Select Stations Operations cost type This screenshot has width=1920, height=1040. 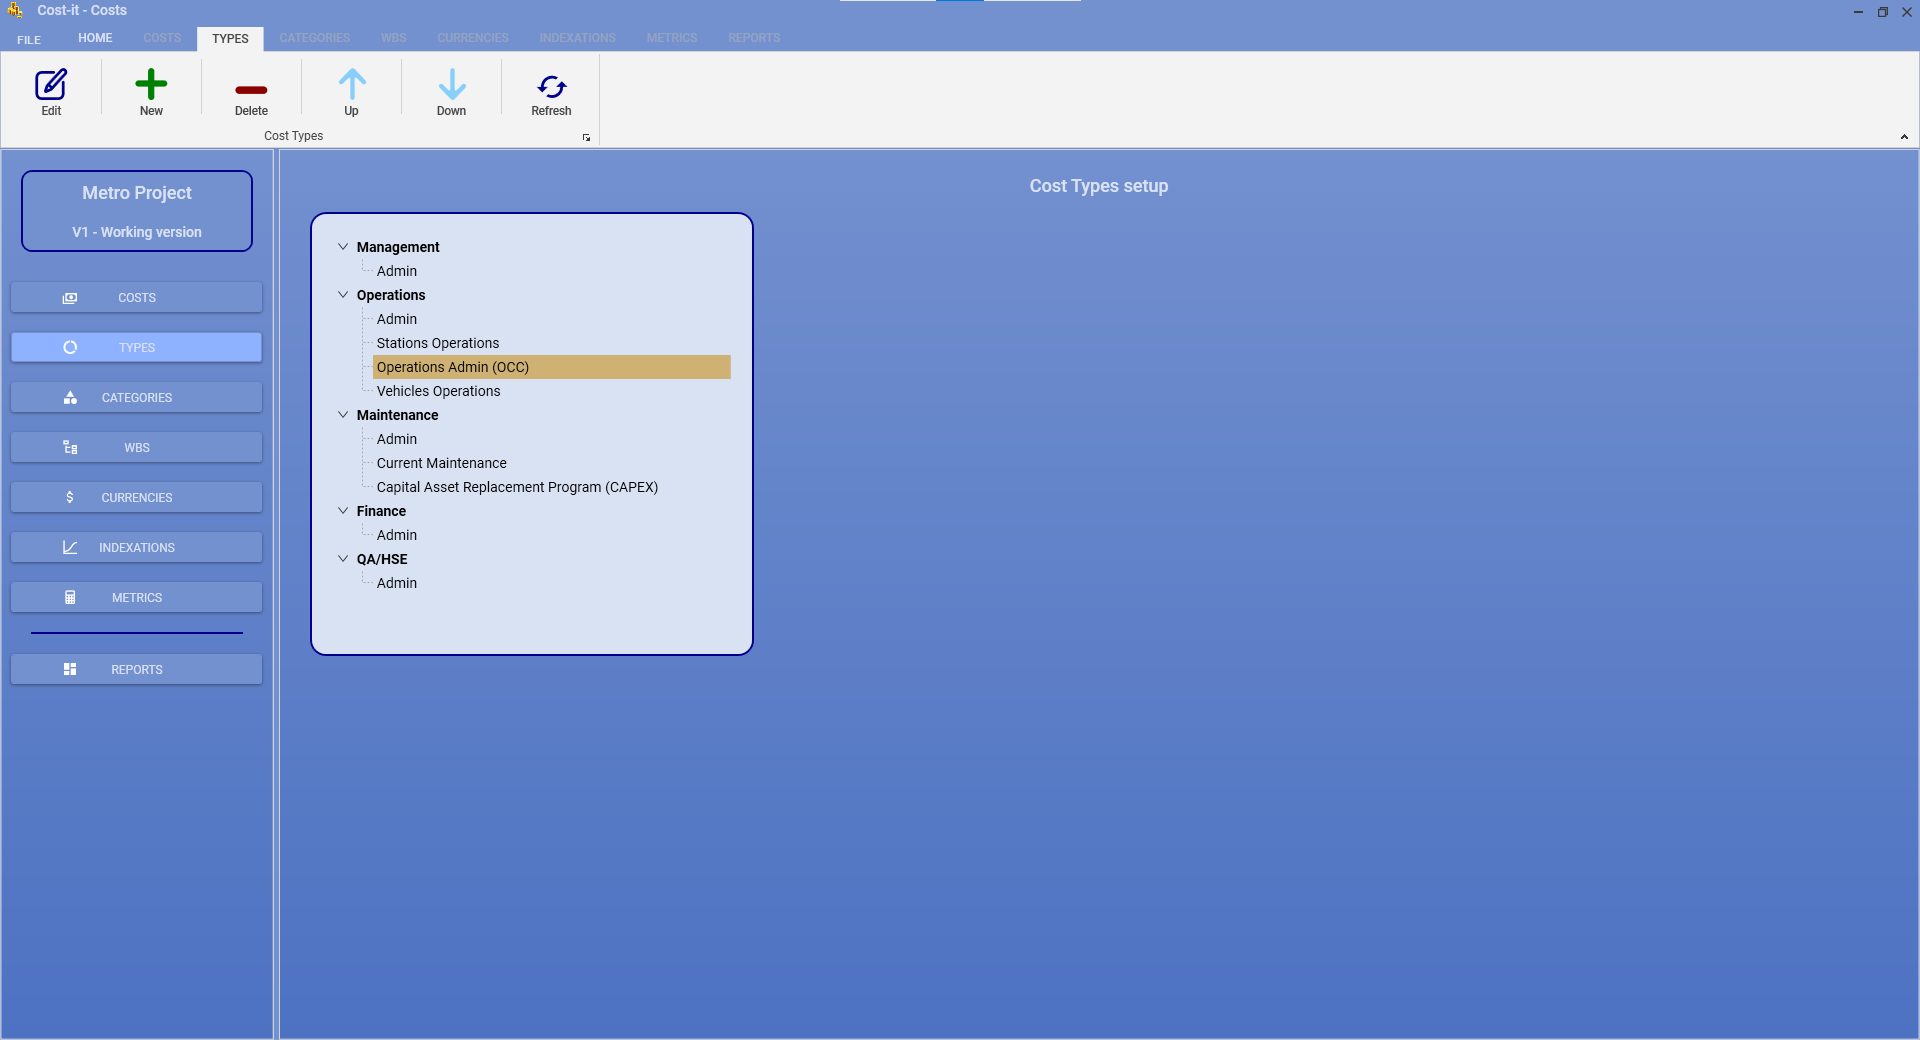click(438, 343)
